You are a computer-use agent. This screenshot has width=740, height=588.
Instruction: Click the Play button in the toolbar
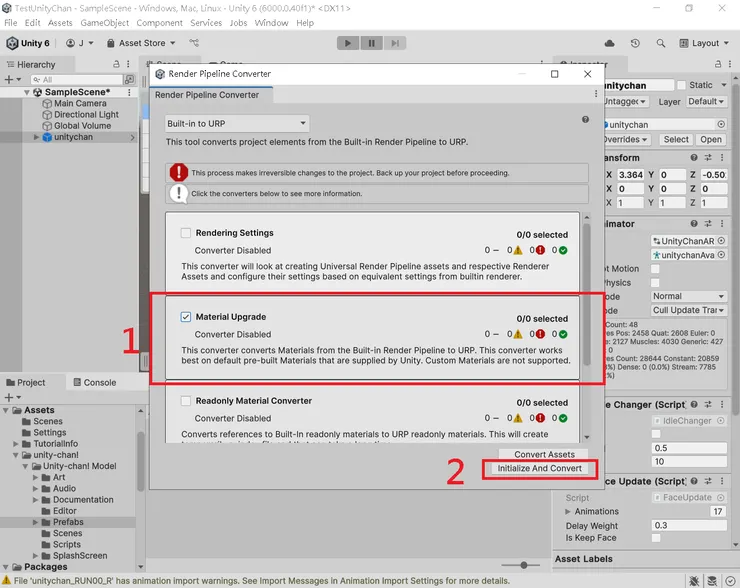348,43
